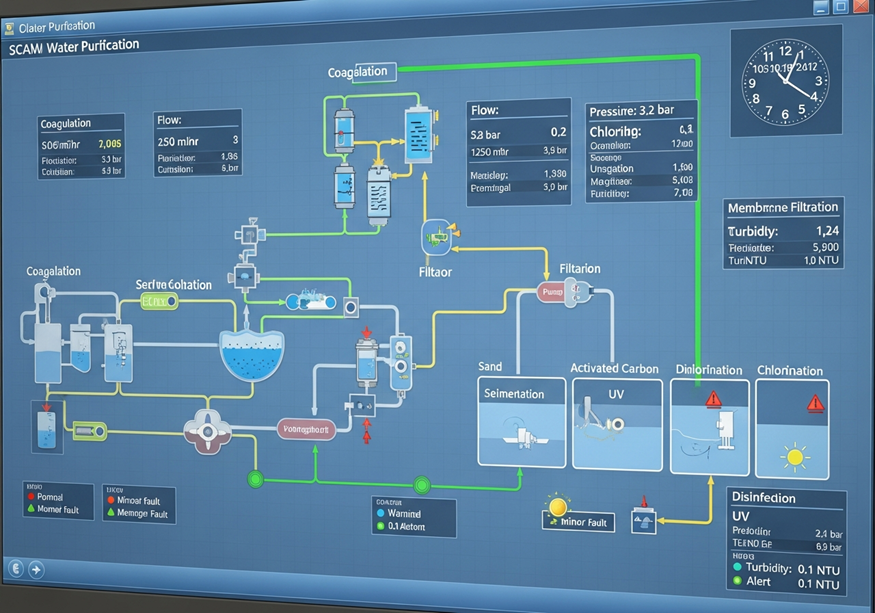Screen dimensions: 875x613
Task: Click the red dot next to Pomal
Action: (31, 496)
